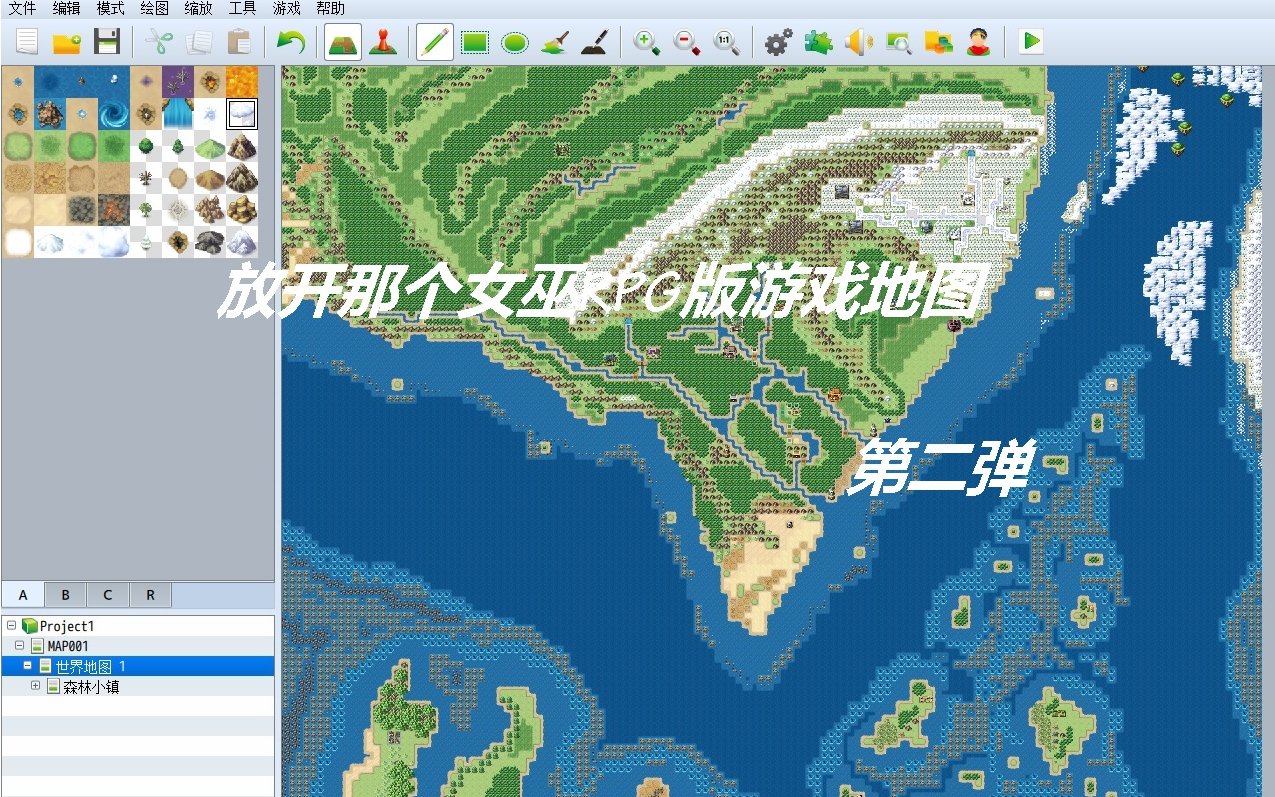1275x797 pixels.
Task: Click the 1:1 actual size zoom icon
Action: tap(727, 42)
